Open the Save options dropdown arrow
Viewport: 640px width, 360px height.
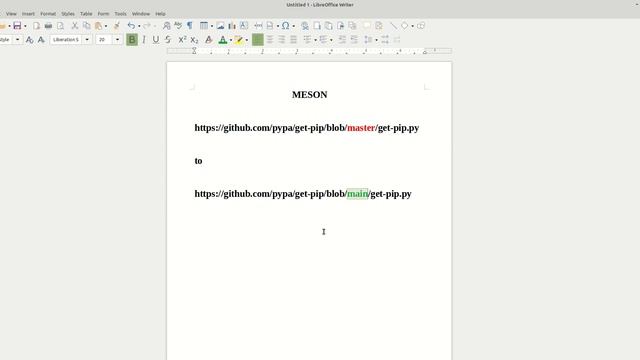pos(25,26)
